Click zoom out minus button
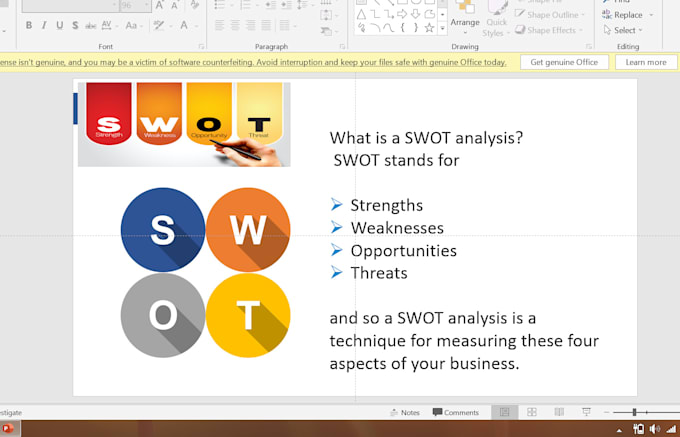 click(x=607, y=412)
